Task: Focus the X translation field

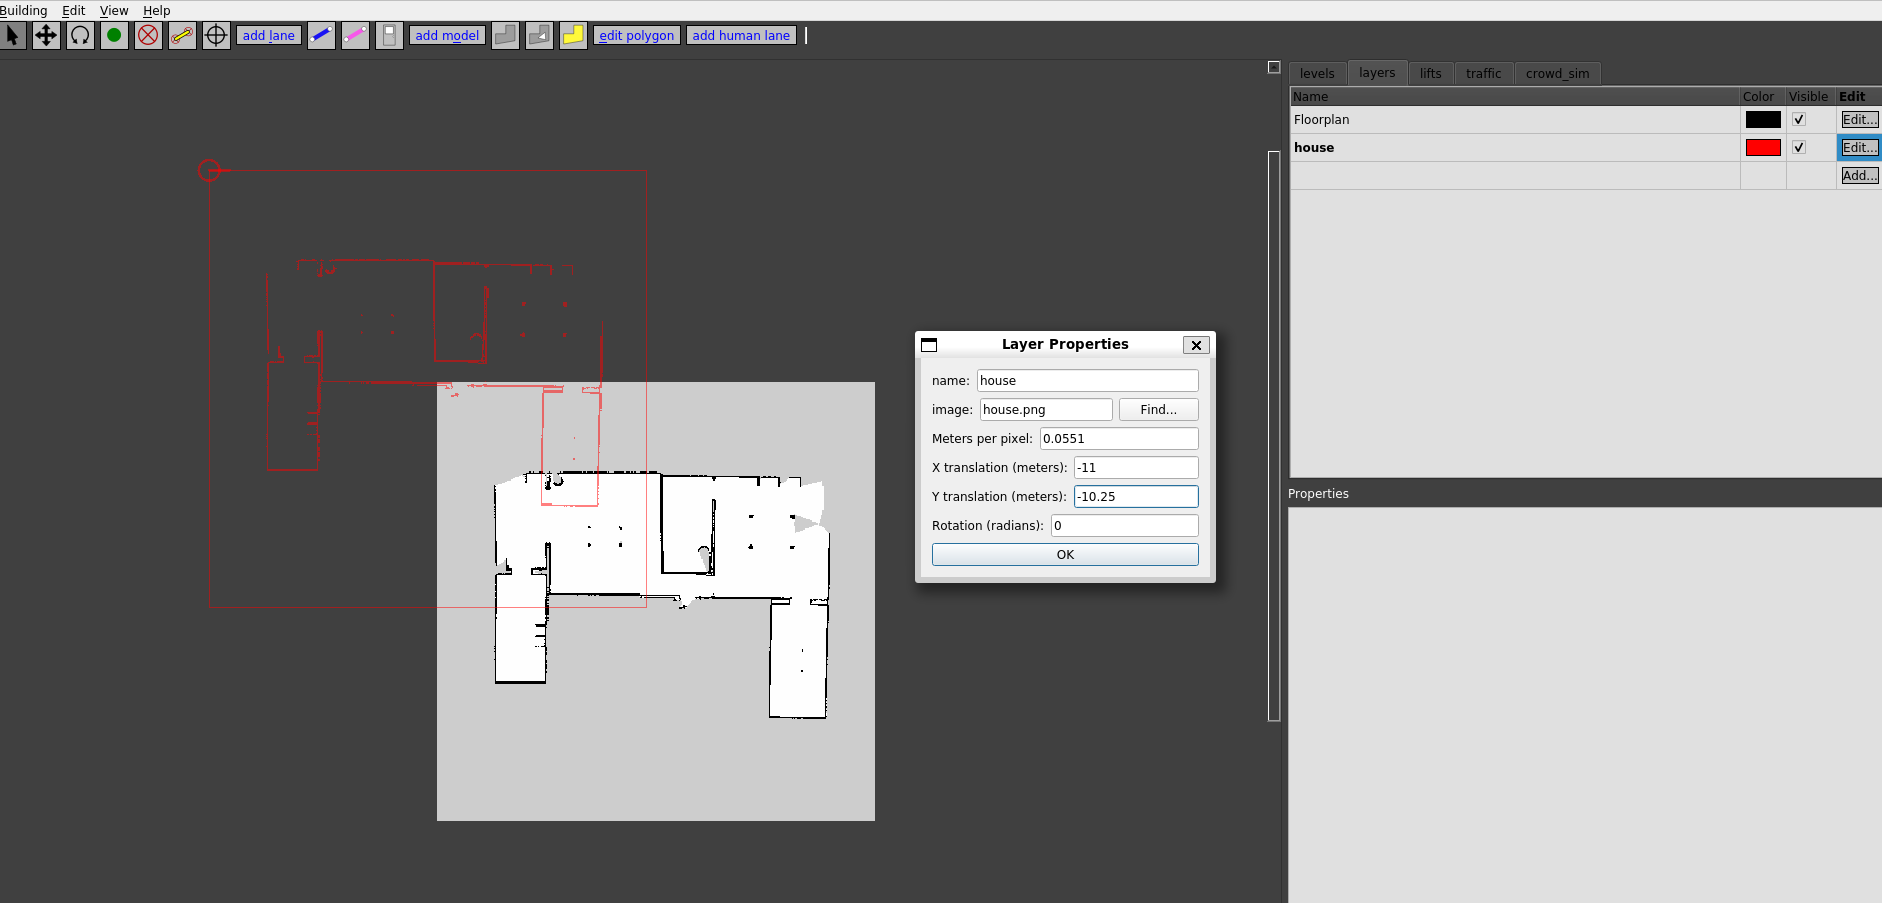Action: point(1136,468)
